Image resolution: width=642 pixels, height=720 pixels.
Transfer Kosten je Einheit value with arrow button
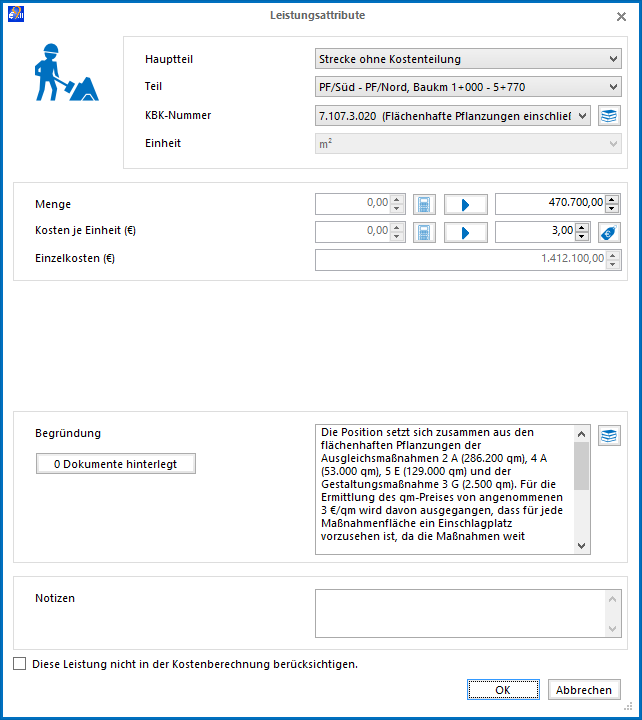tap(466, 232)
